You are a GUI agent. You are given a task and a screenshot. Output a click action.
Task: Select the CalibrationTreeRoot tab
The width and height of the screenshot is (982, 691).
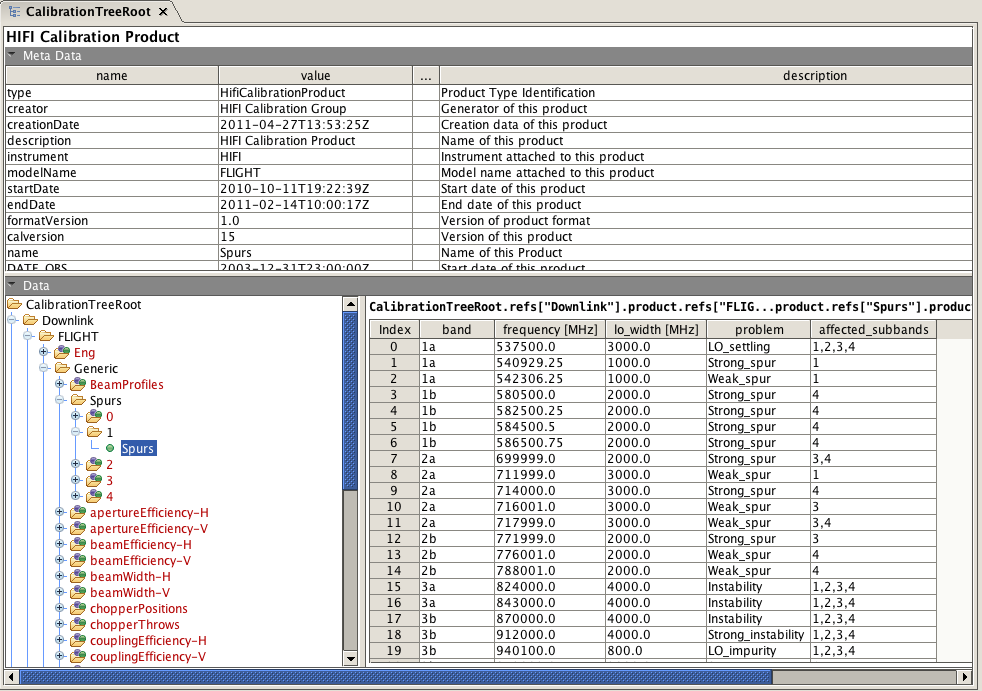(88, 12)
